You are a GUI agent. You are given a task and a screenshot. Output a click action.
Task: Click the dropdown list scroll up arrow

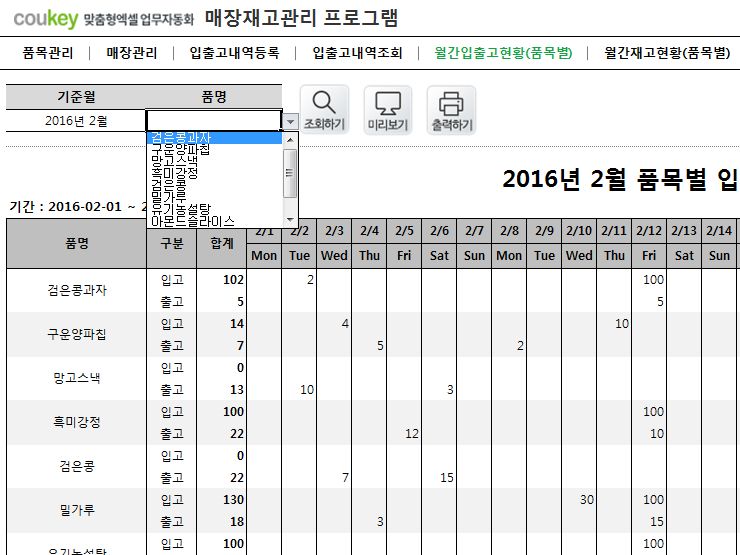(290, 140)
